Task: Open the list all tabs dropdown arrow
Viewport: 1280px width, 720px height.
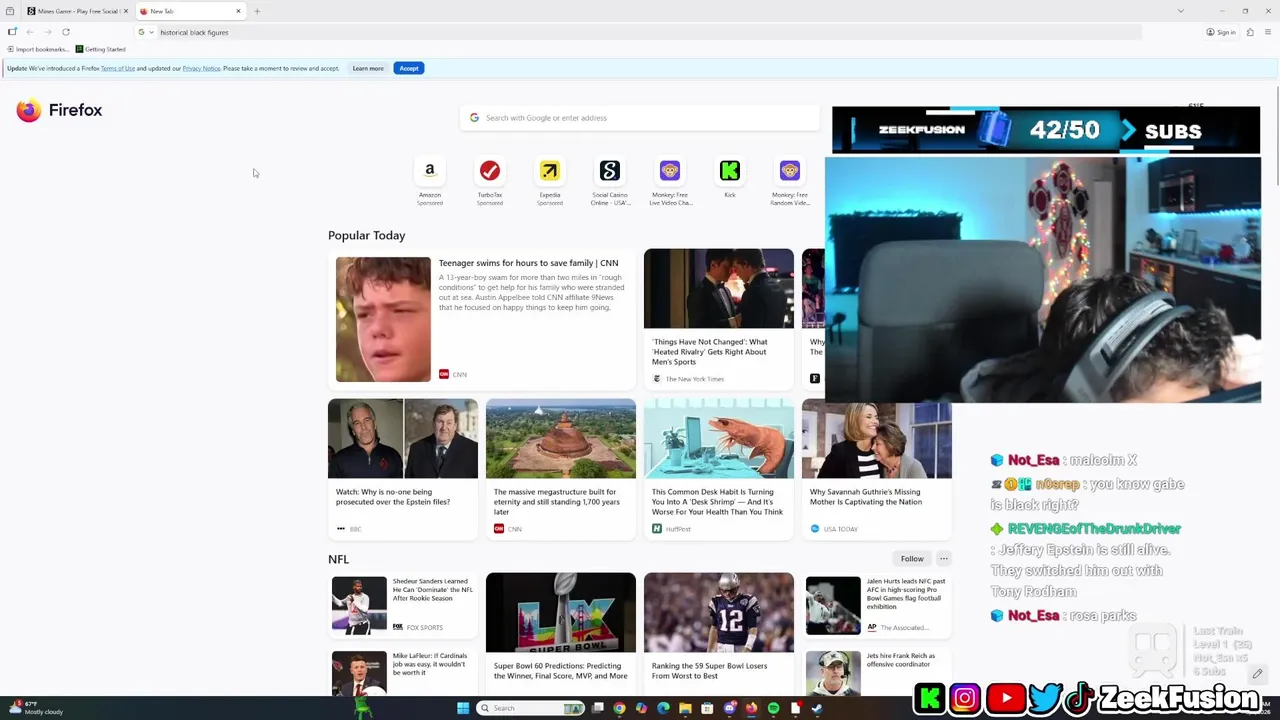Action: 1180,11
